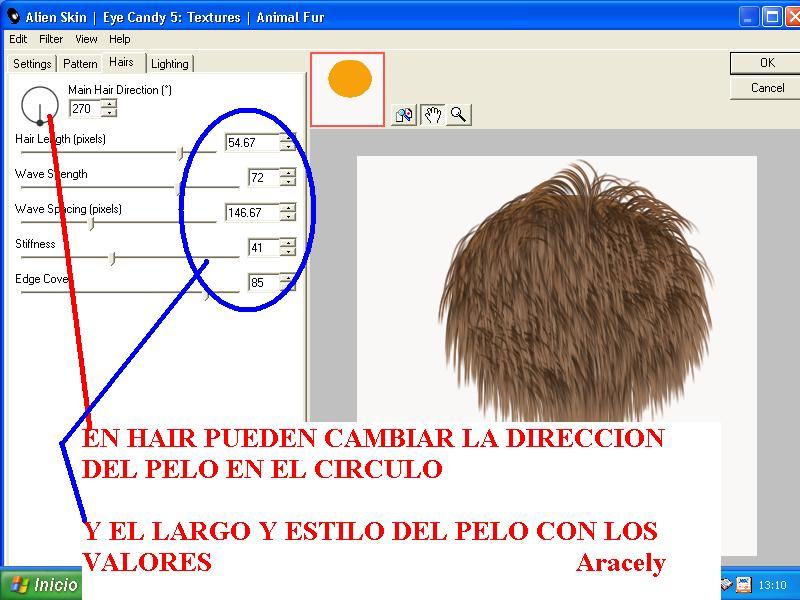
Task: Click the Wave Spacing value field
Action: pos(252,212)
